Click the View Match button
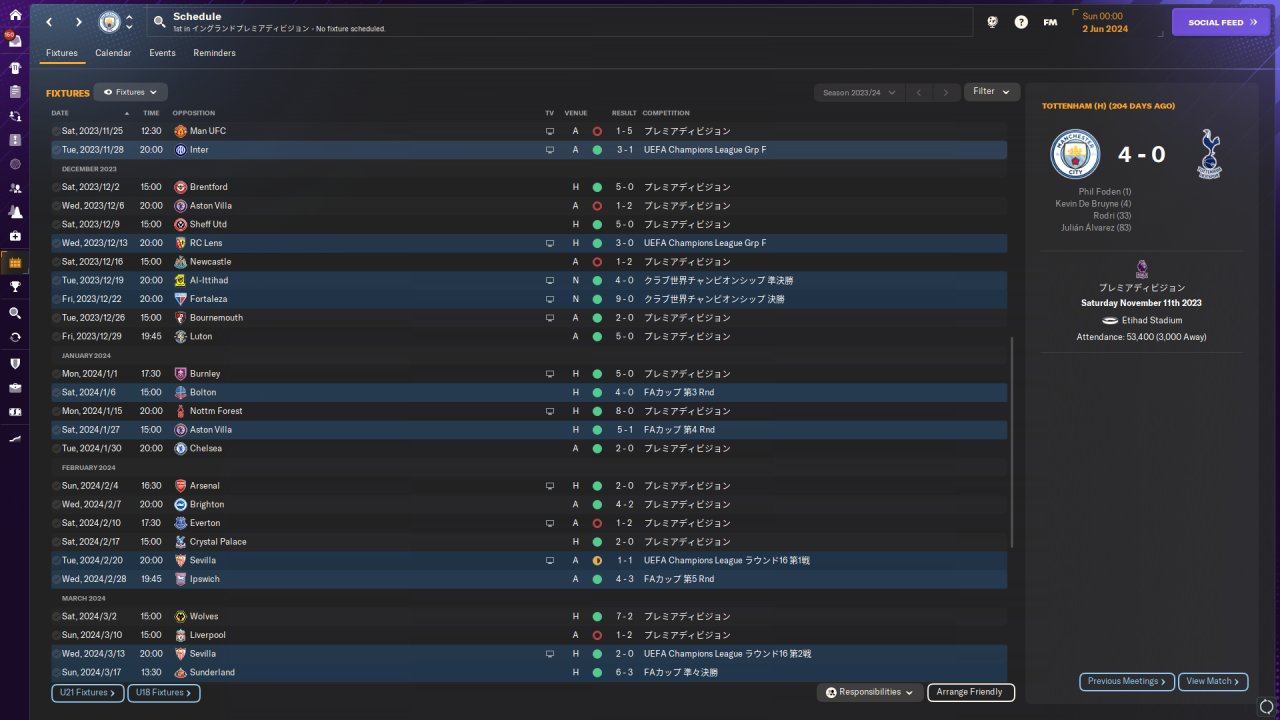Viewport: 1280px width, 720px height. [1213, 681]
